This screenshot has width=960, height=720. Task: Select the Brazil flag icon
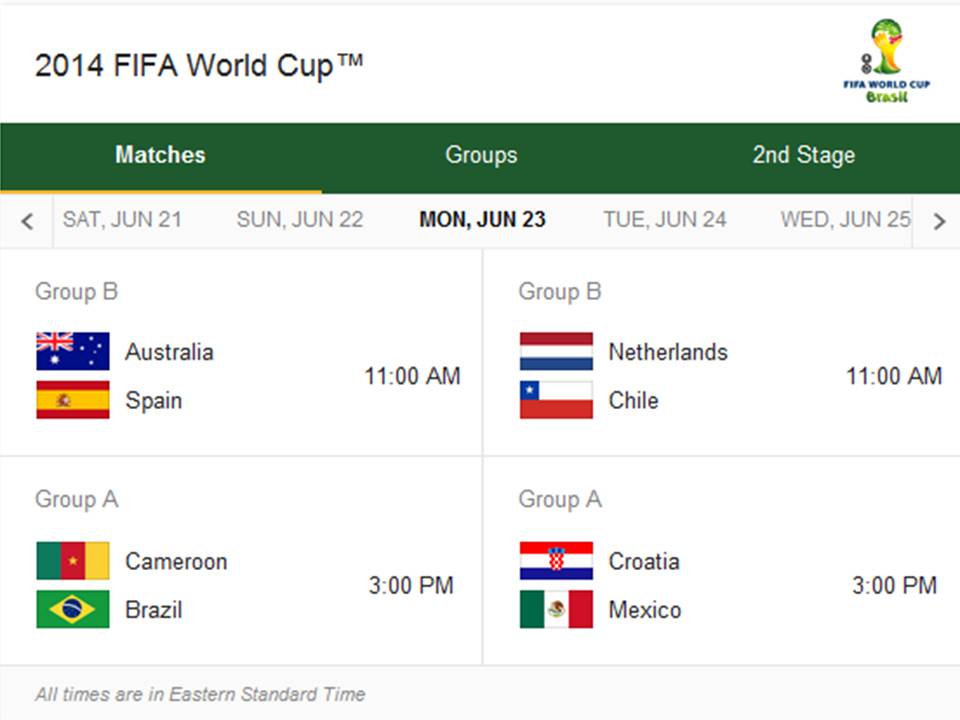[72, 609]
